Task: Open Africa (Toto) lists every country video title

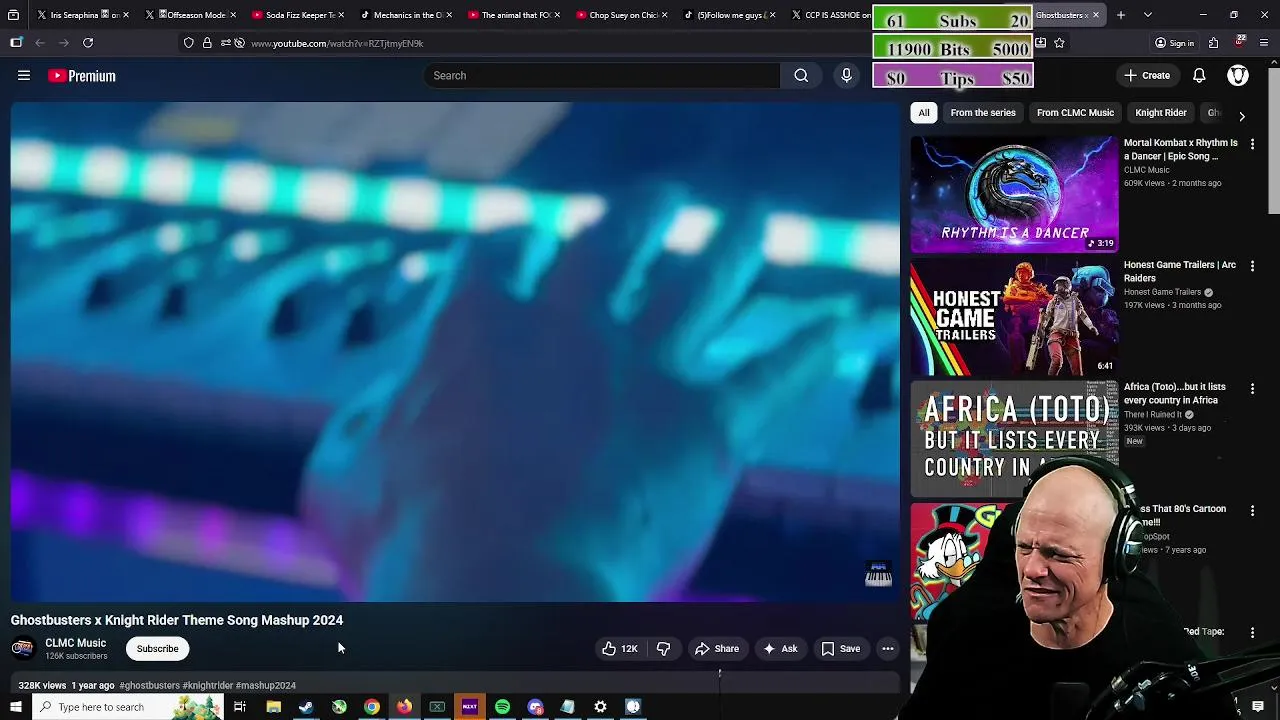Action: [x=1174, y=394]
